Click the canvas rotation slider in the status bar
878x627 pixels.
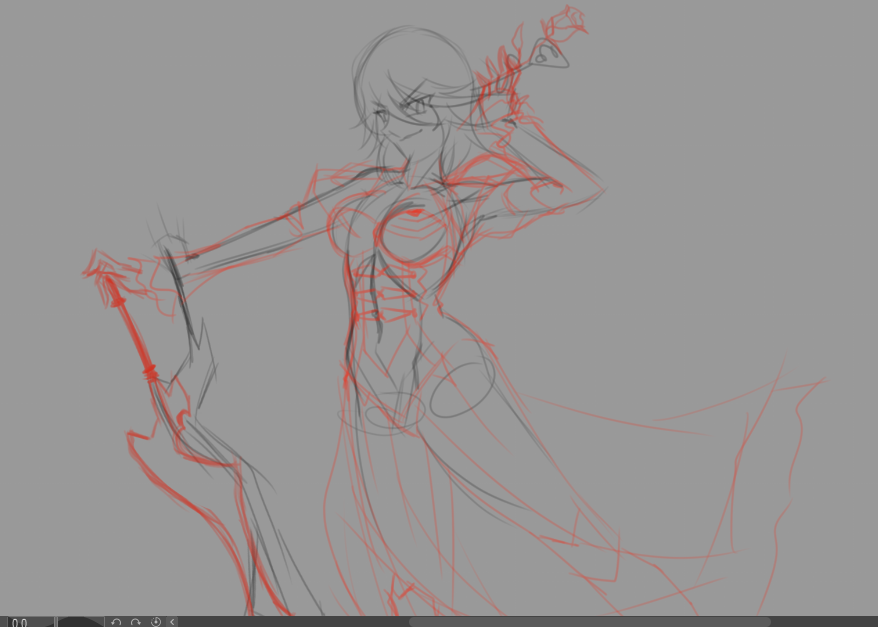(80, 621)
